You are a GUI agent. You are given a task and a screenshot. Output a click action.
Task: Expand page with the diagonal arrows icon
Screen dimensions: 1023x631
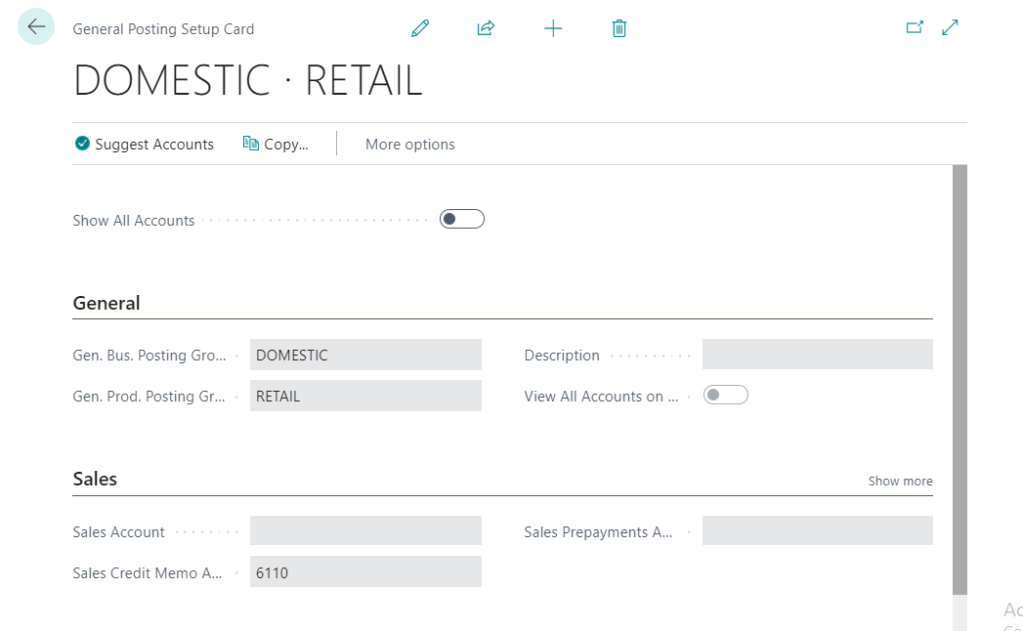pyautogui.click(x=950, y=28)
